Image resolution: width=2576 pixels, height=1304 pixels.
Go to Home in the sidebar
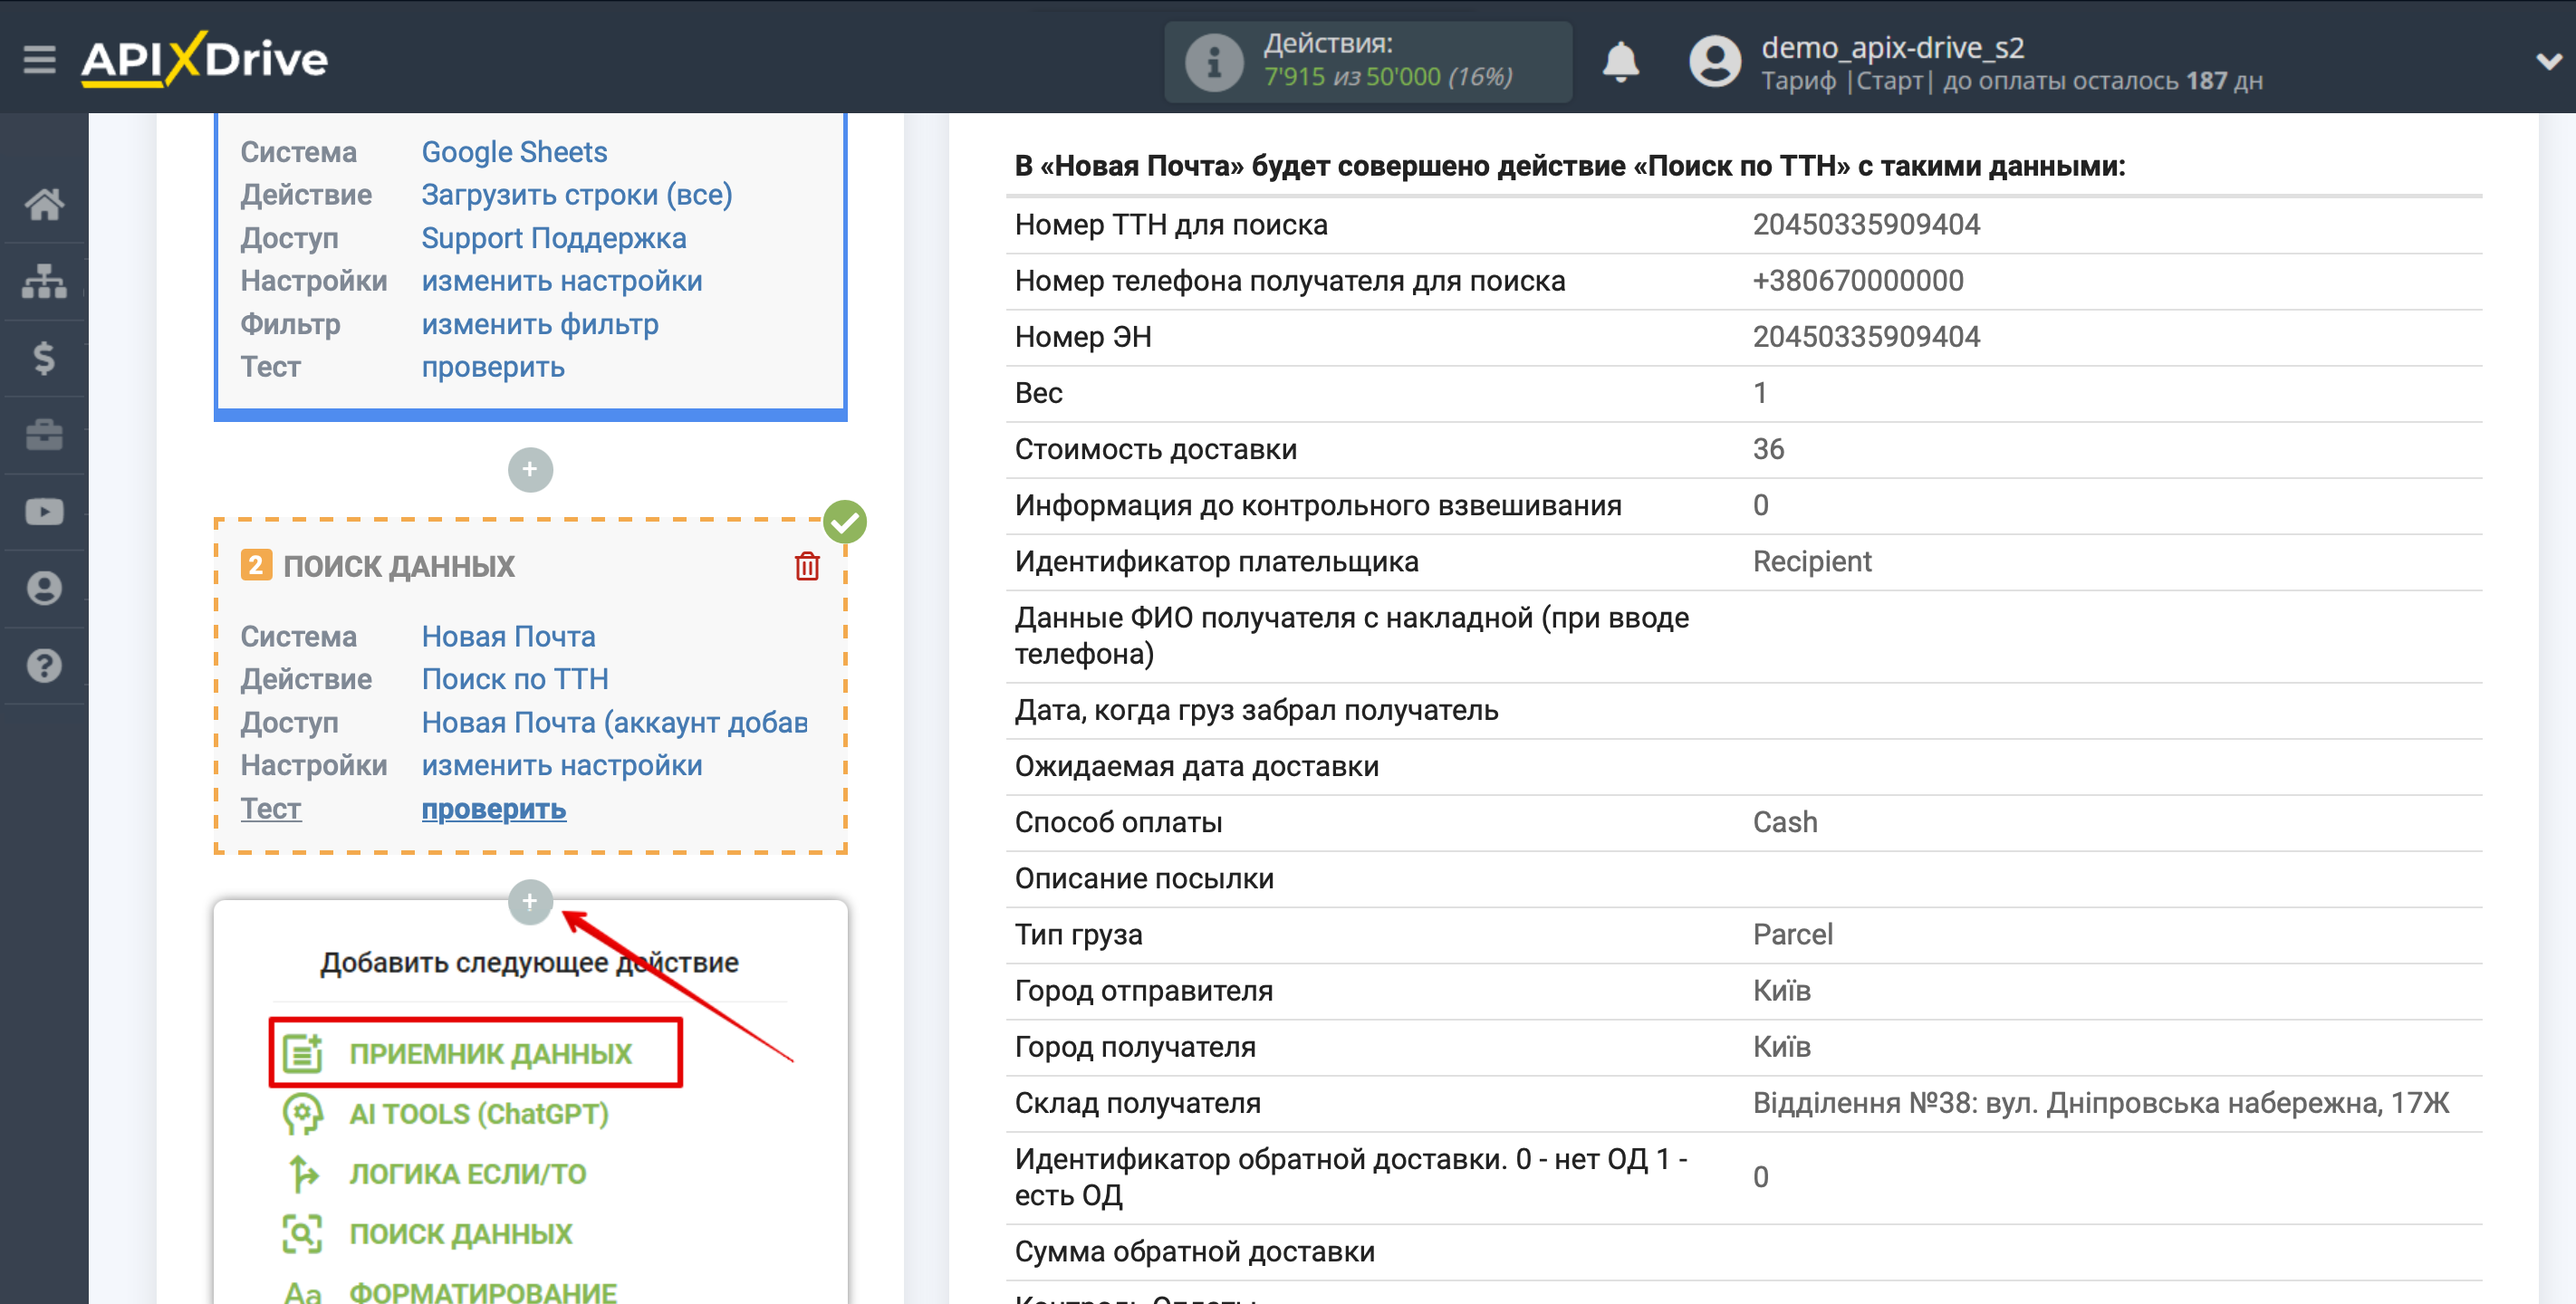coord(44,204)
